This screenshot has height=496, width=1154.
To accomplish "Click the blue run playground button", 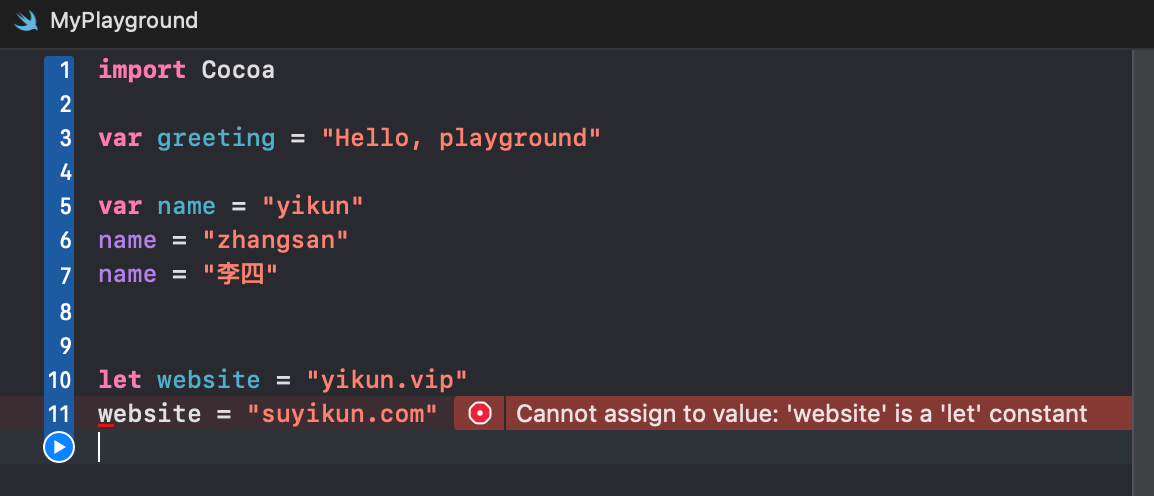I will (59, 447).
